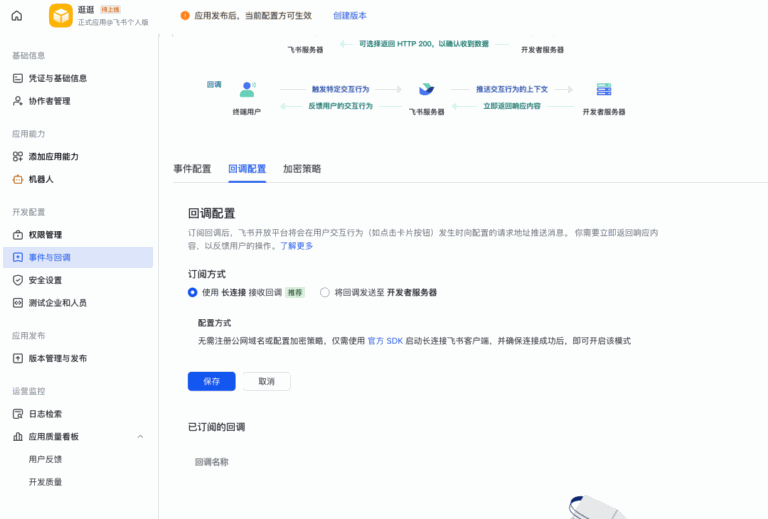Click the app quality dashboard chart icon

point(18,437)
